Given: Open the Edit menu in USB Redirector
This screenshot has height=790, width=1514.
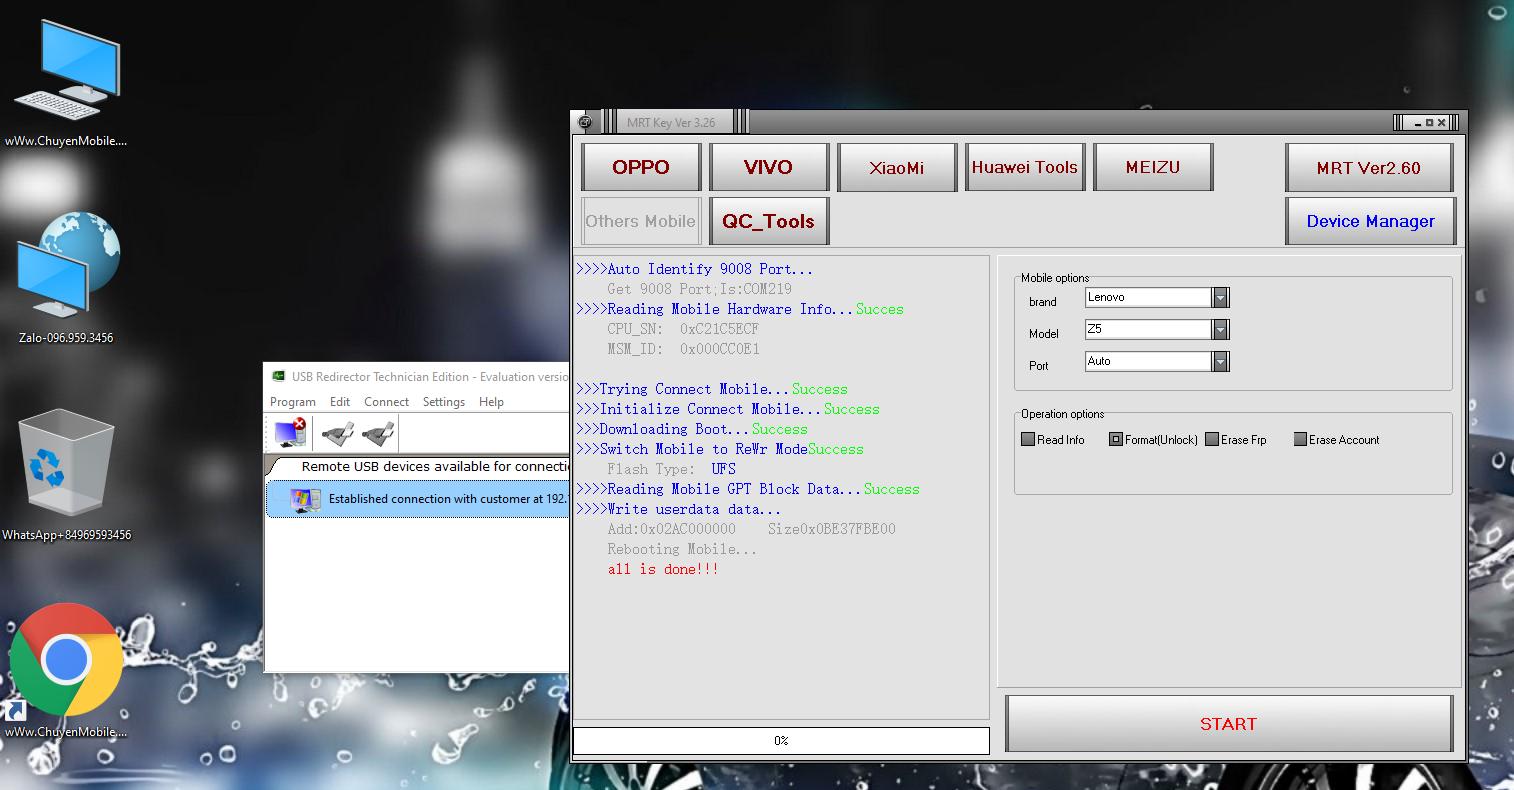Looking at the screenshot, I should 340,402.
